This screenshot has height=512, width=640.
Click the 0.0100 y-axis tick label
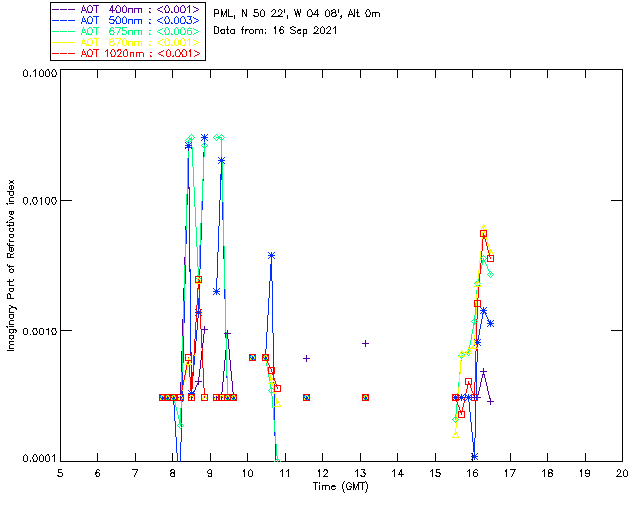point(40,201)
